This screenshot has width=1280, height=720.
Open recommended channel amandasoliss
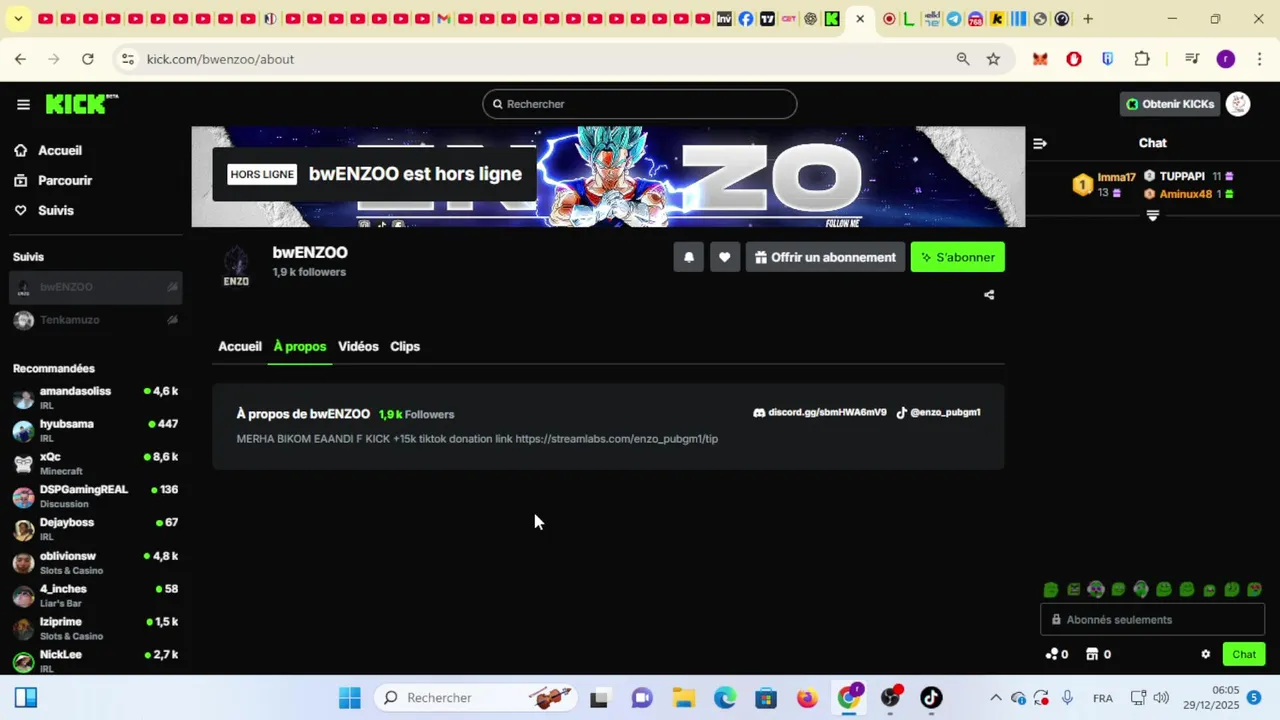point(96,397)
